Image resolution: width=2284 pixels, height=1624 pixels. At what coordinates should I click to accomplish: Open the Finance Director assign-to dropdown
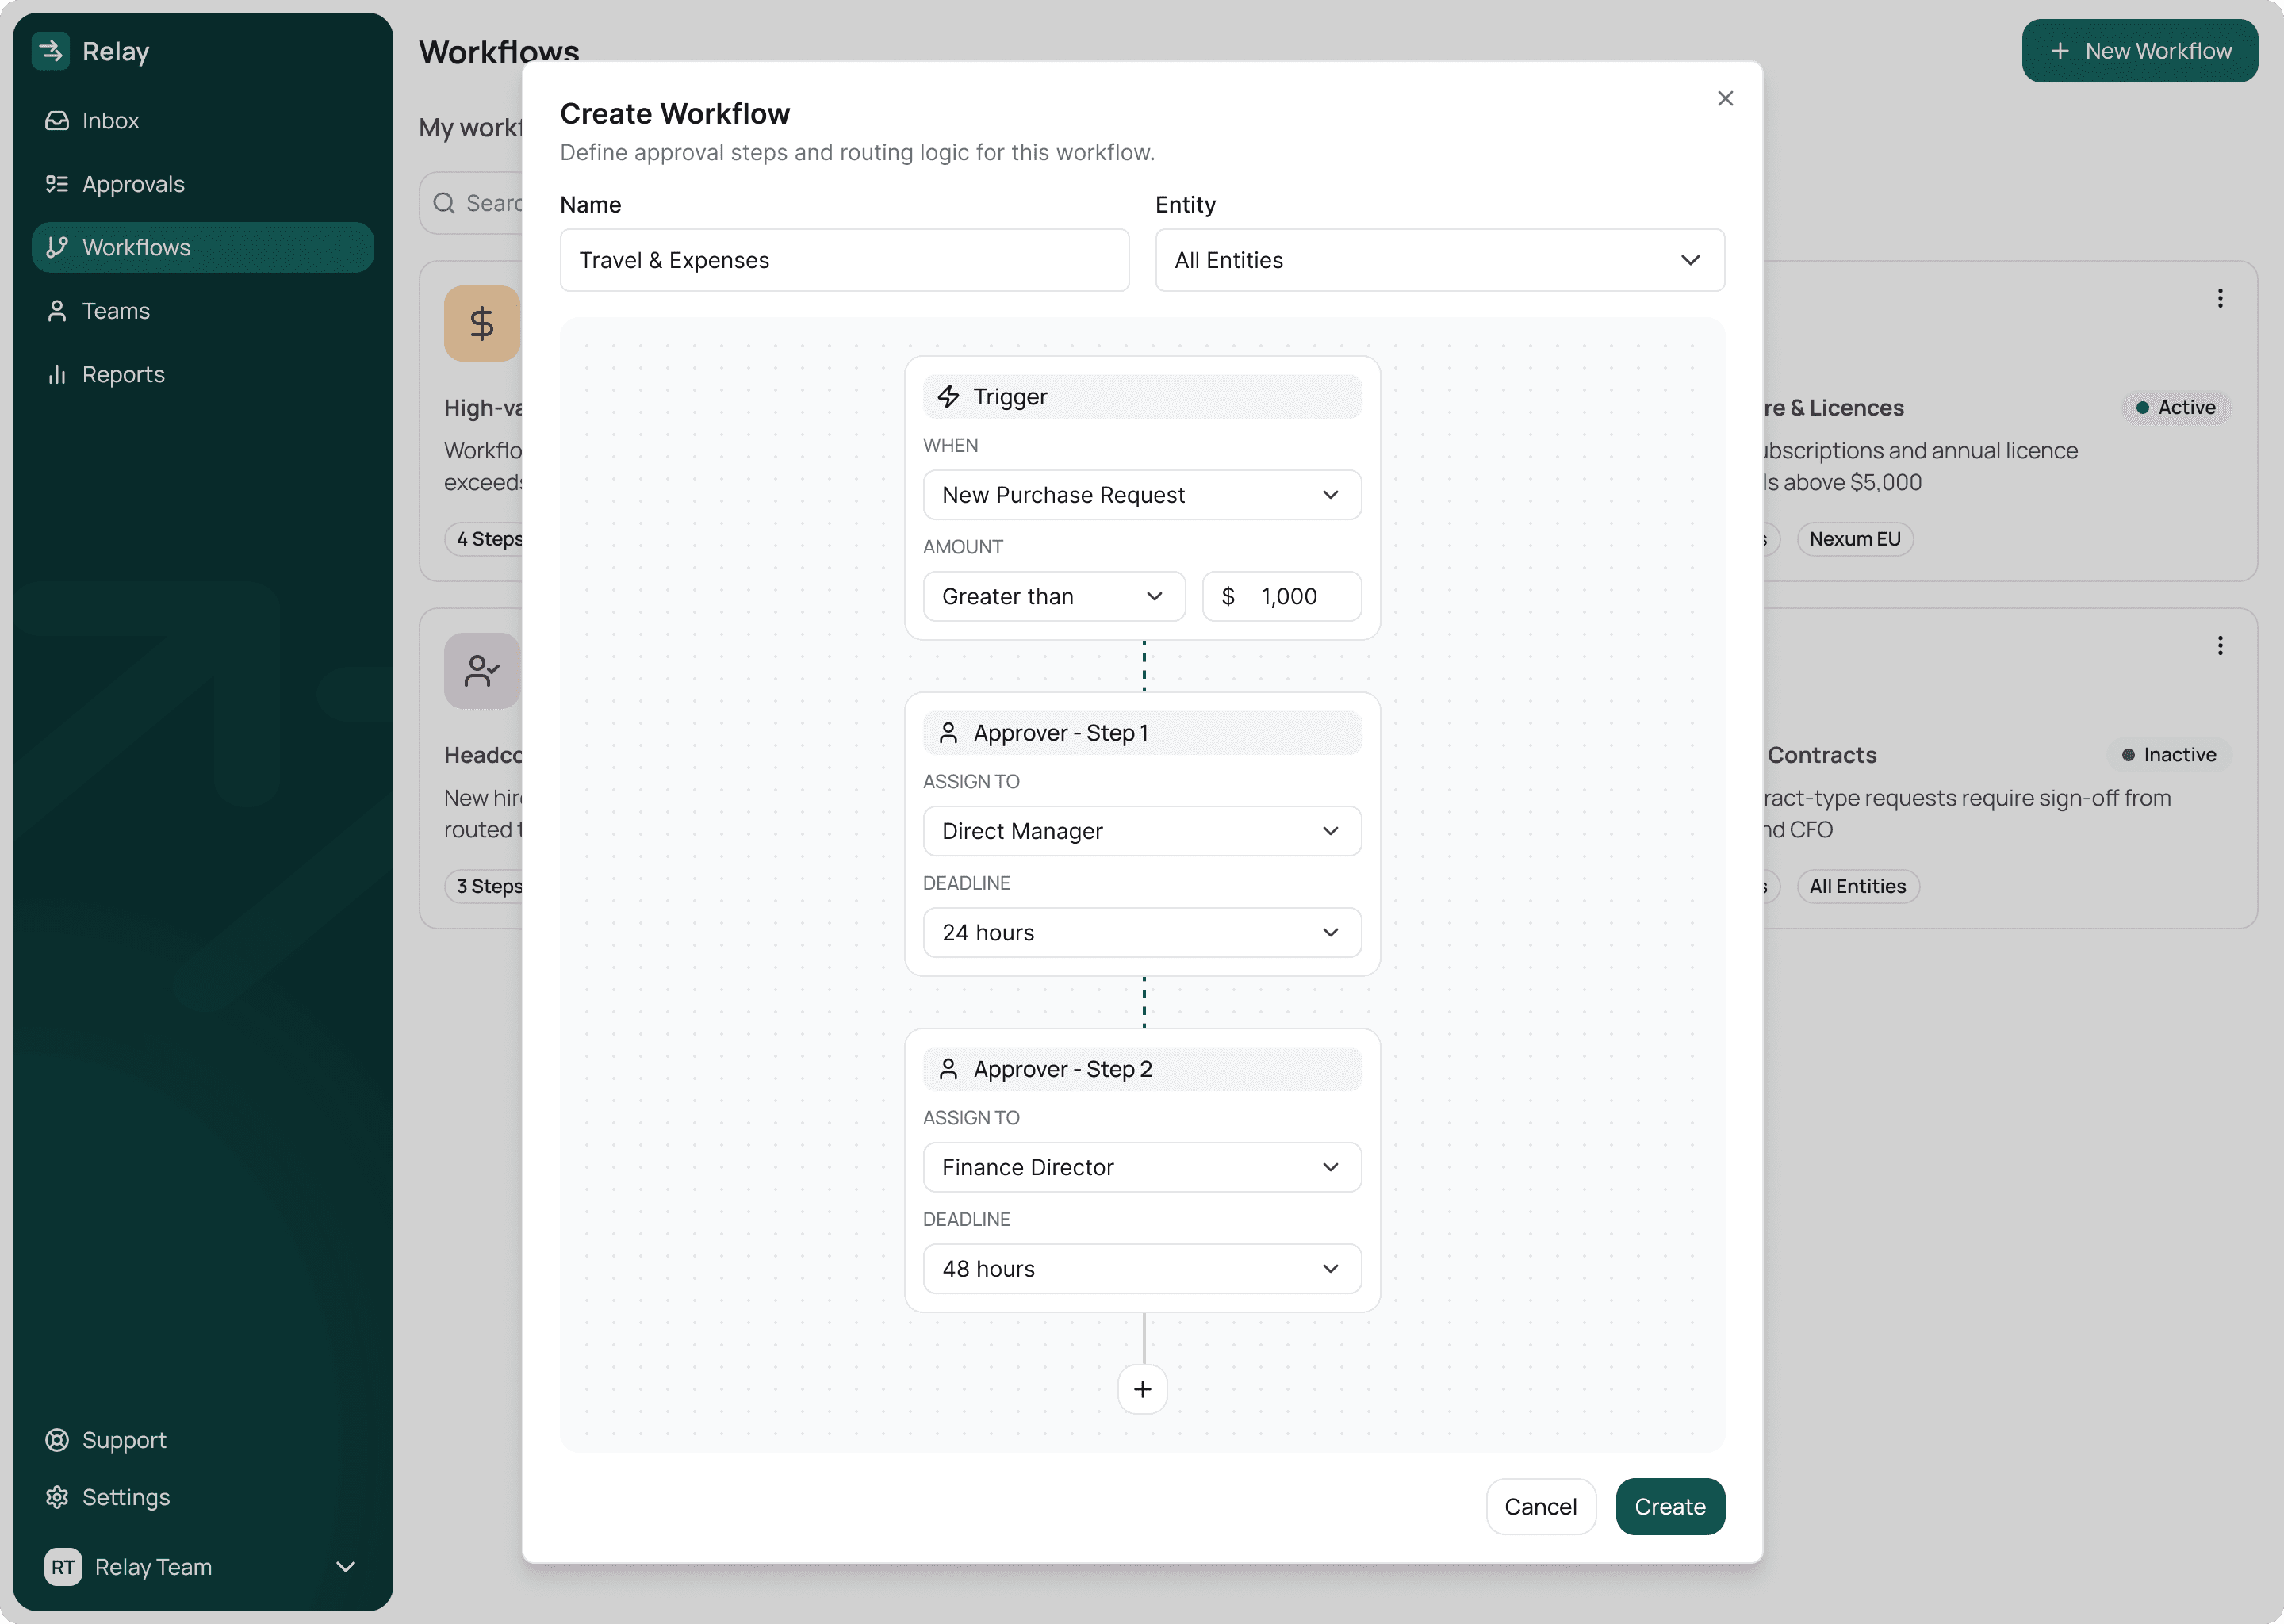[x=1142, y=1167]
